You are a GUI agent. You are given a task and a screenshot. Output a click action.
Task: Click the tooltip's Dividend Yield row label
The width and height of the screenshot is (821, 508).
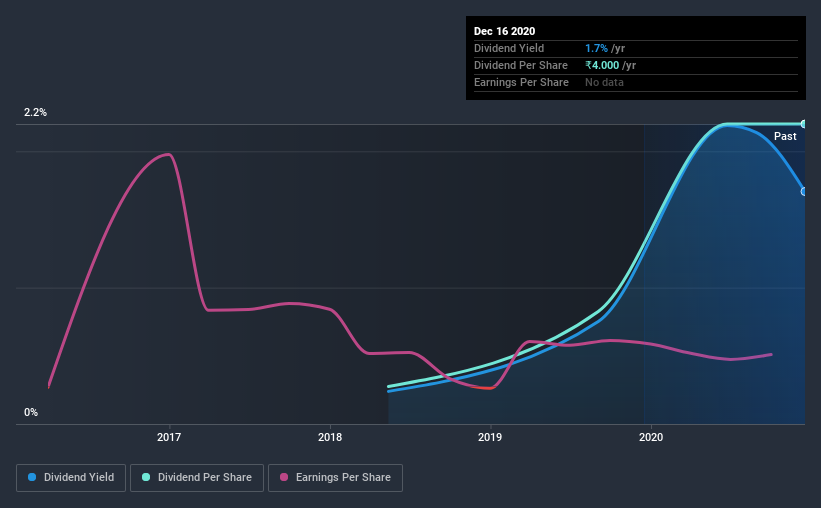[509, 48]
